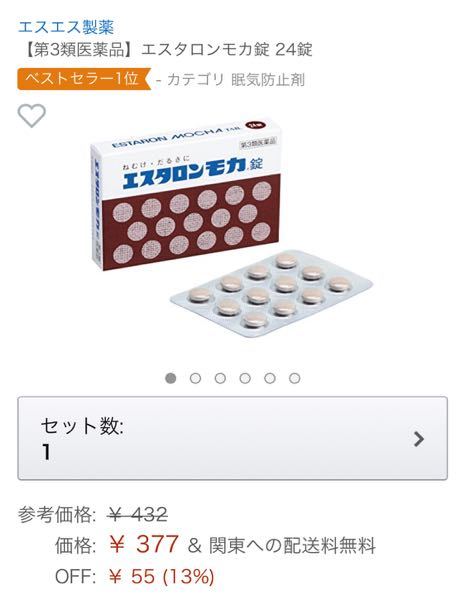Click the struck-through reference price ¥ 432

pos(138,514)
